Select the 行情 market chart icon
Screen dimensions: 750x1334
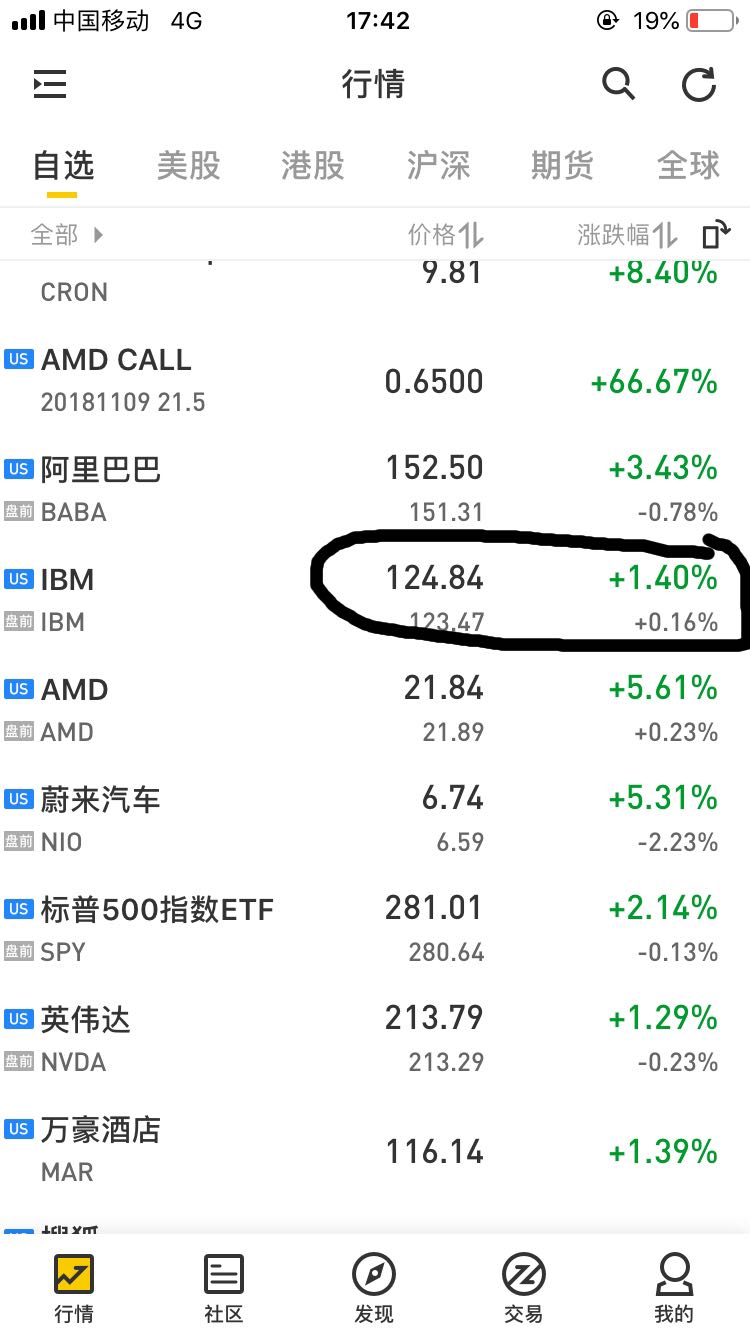click(74, 1275)
